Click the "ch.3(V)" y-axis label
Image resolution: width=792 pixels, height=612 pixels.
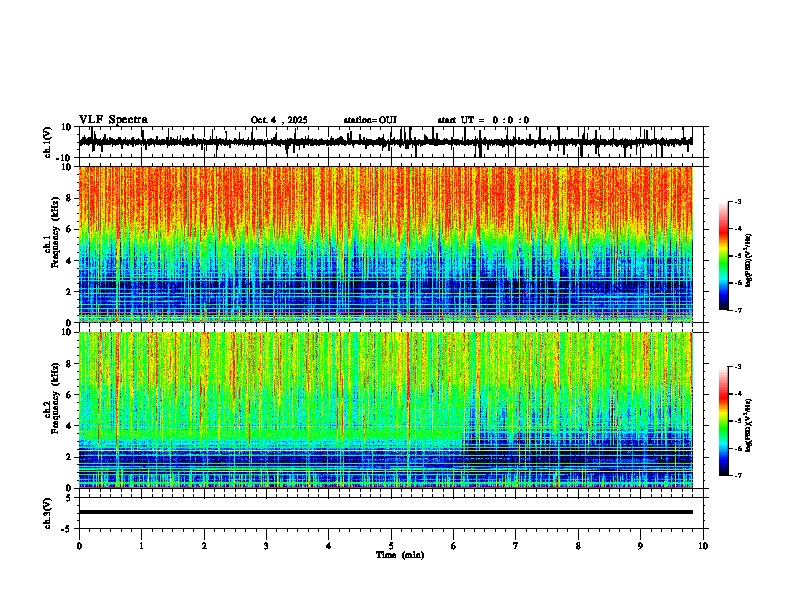[x=48, y=513]
